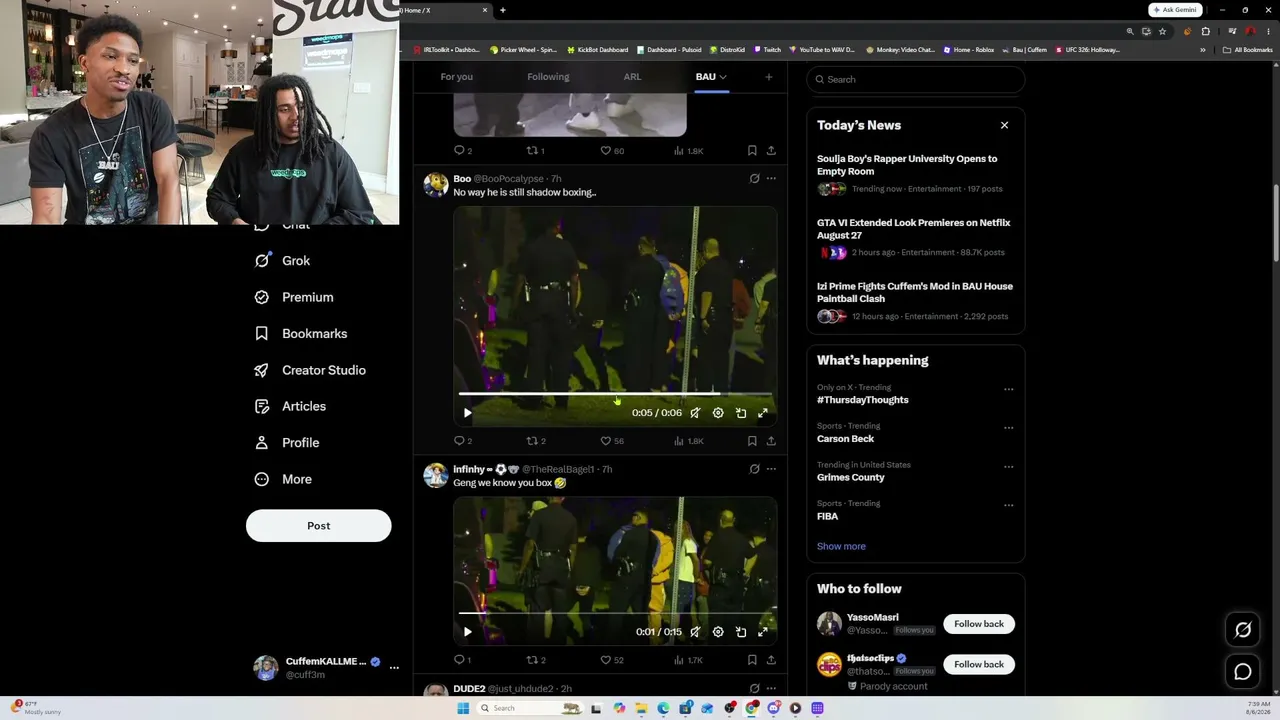The width and height of the screenshot is (1280, 720).
Task: Open the More menu in sidebar
Action: pos(283,479)
